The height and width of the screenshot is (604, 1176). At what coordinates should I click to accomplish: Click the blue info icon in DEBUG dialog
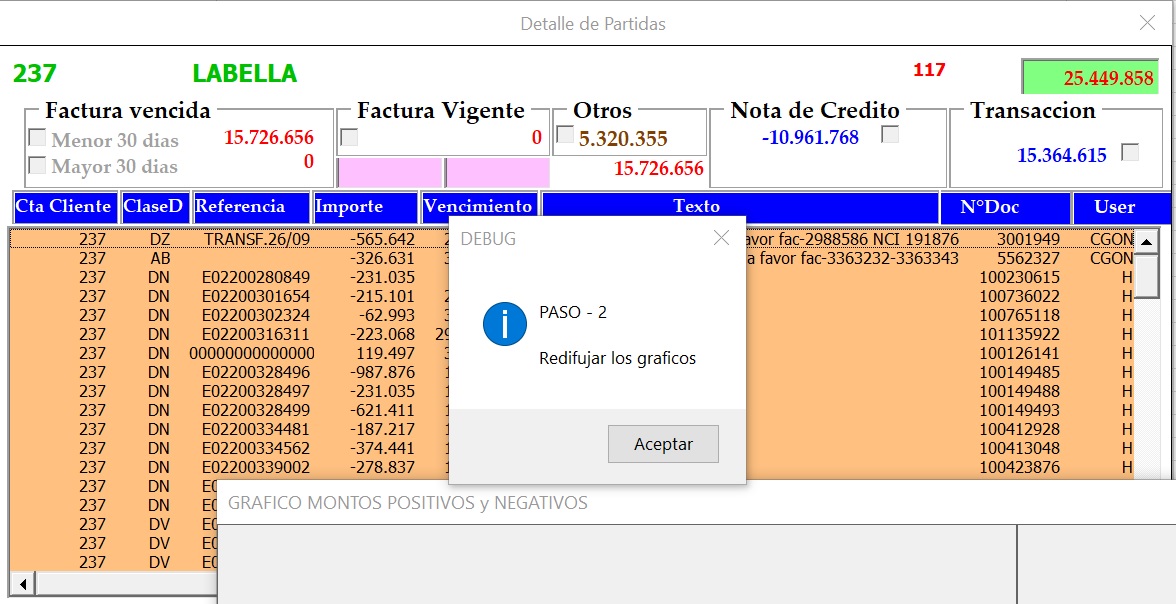coord(504,324)
